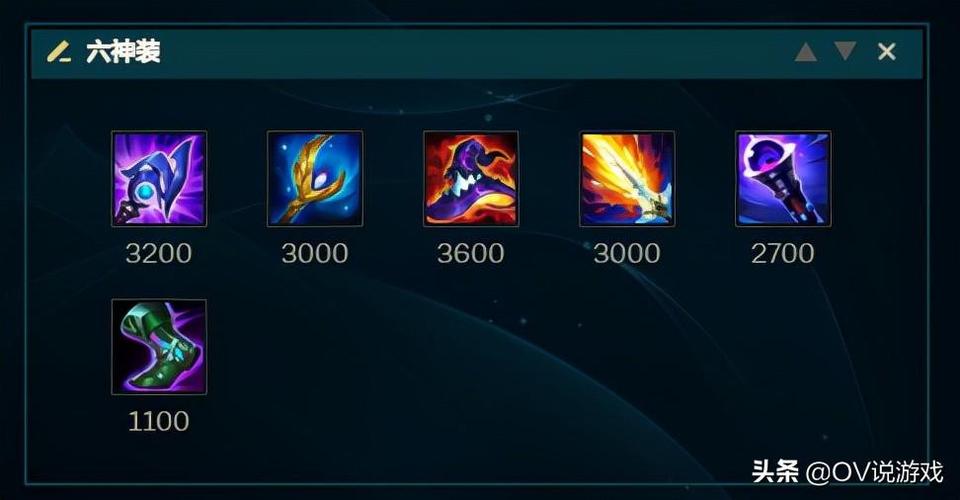Viewport: 960px width, 500px height.
Task: Remove the 六神装 block with X
Action: [887, 51]
